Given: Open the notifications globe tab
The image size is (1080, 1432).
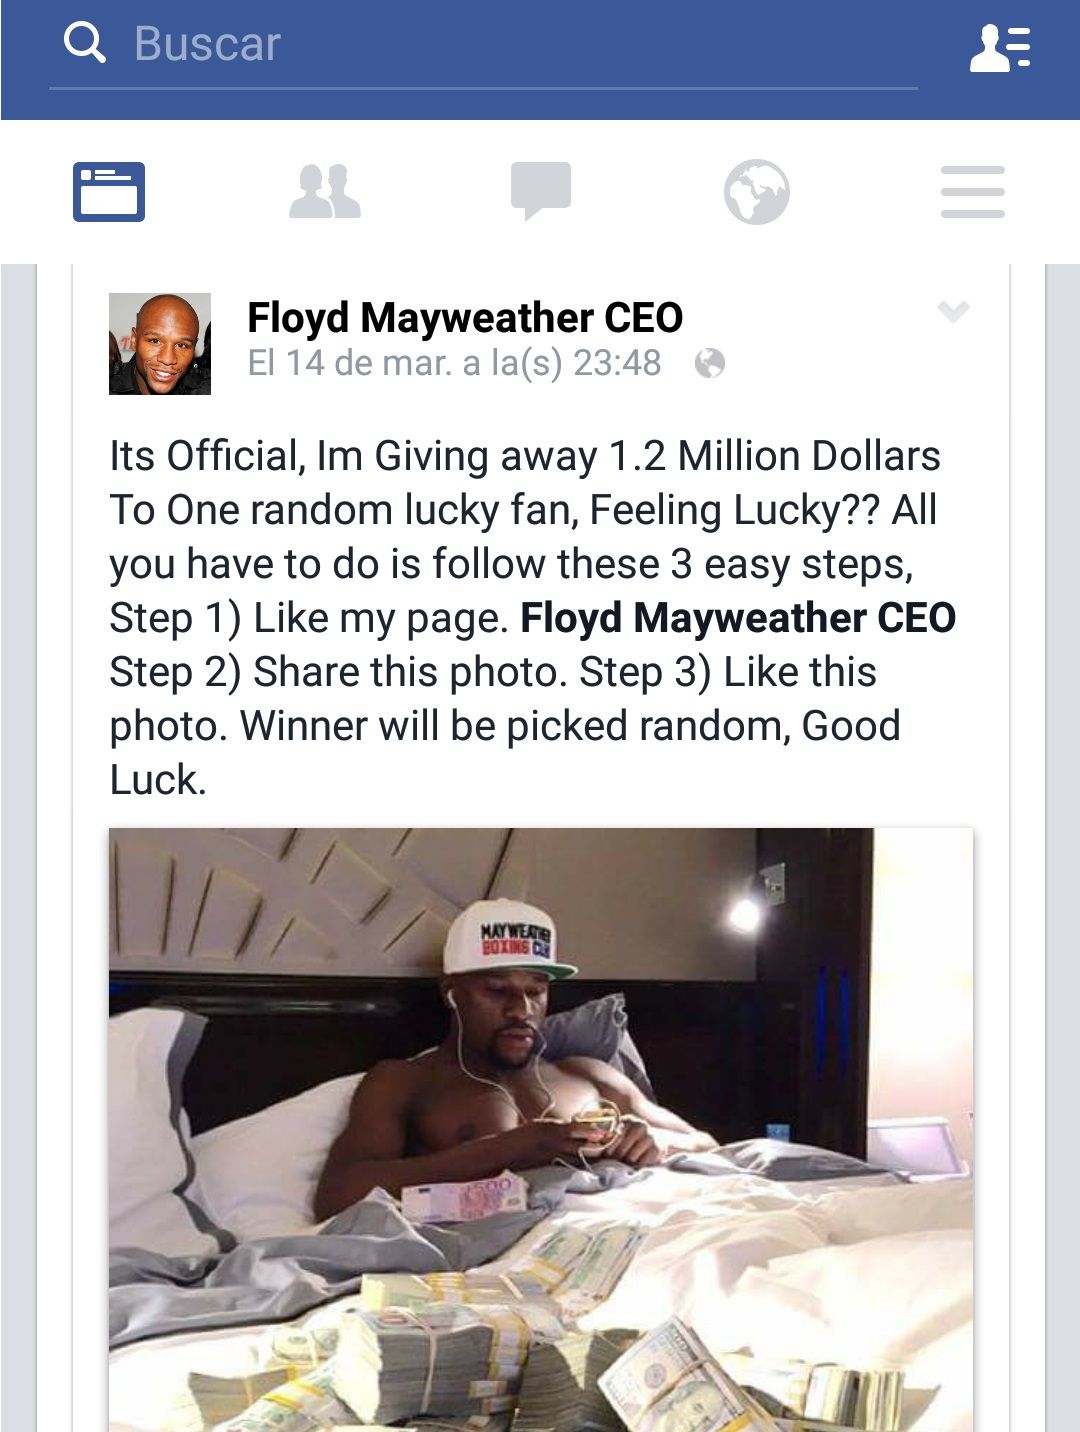Looking at the screenshot, I should [757, 191].
